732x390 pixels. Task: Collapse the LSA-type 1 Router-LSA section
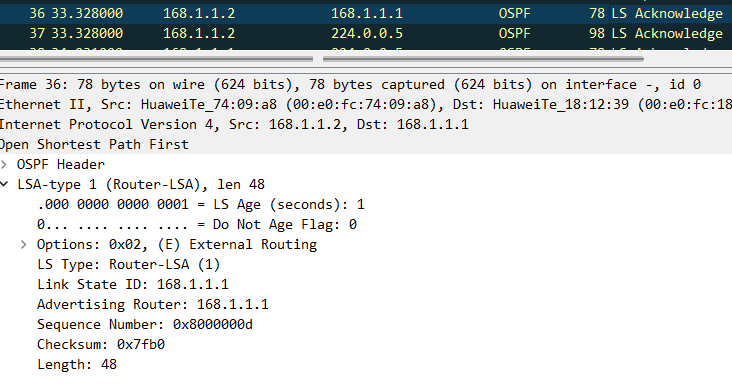(x=4, y=184)
